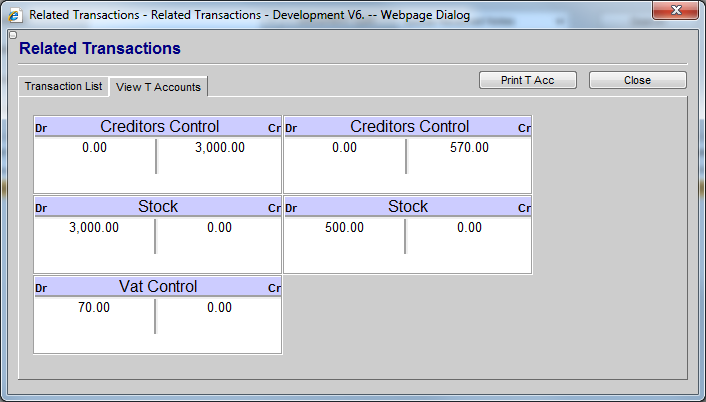Select the 500.00 debit value under Stock

point(344,228)
